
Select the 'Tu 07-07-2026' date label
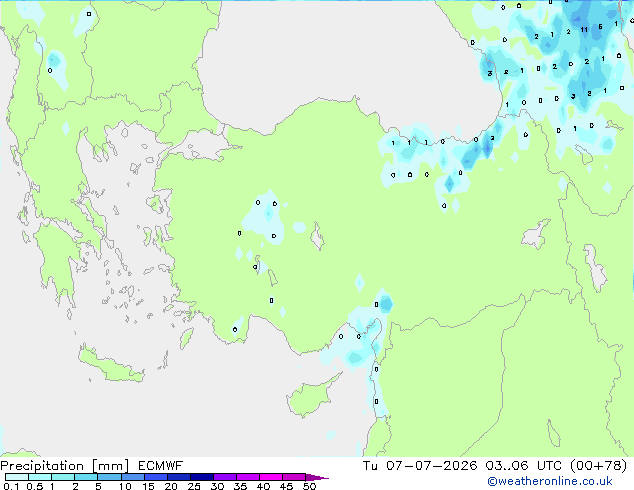[420, 466]
